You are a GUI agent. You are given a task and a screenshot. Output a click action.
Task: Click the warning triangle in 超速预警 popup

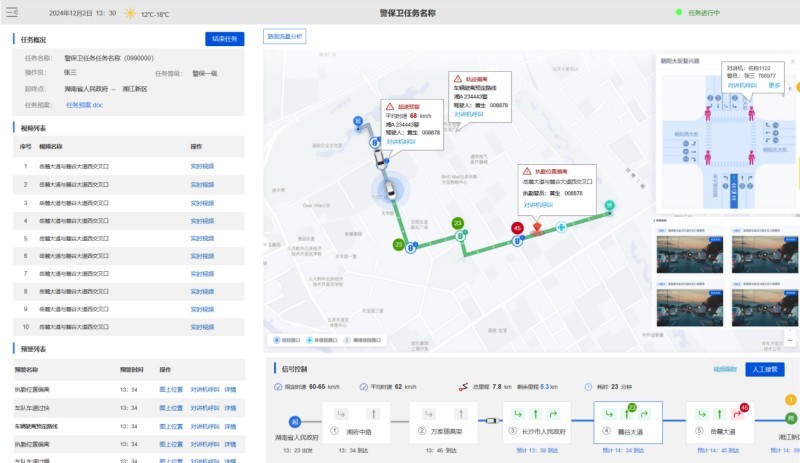[x=390, y=106]
